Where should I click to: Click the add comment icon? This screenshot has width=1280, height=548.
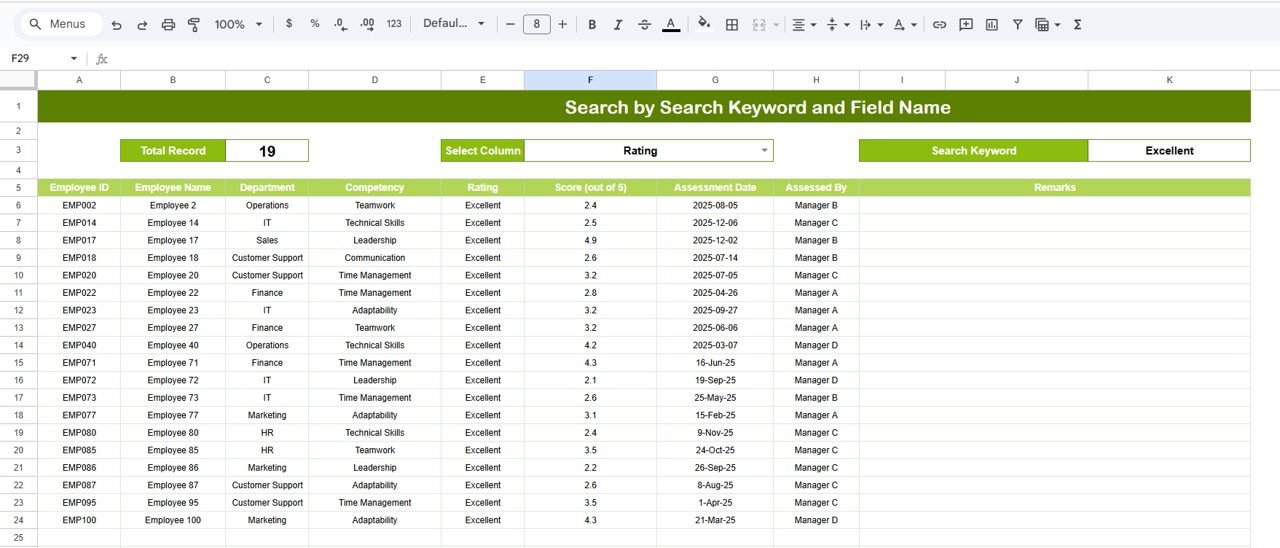(966, 24)
